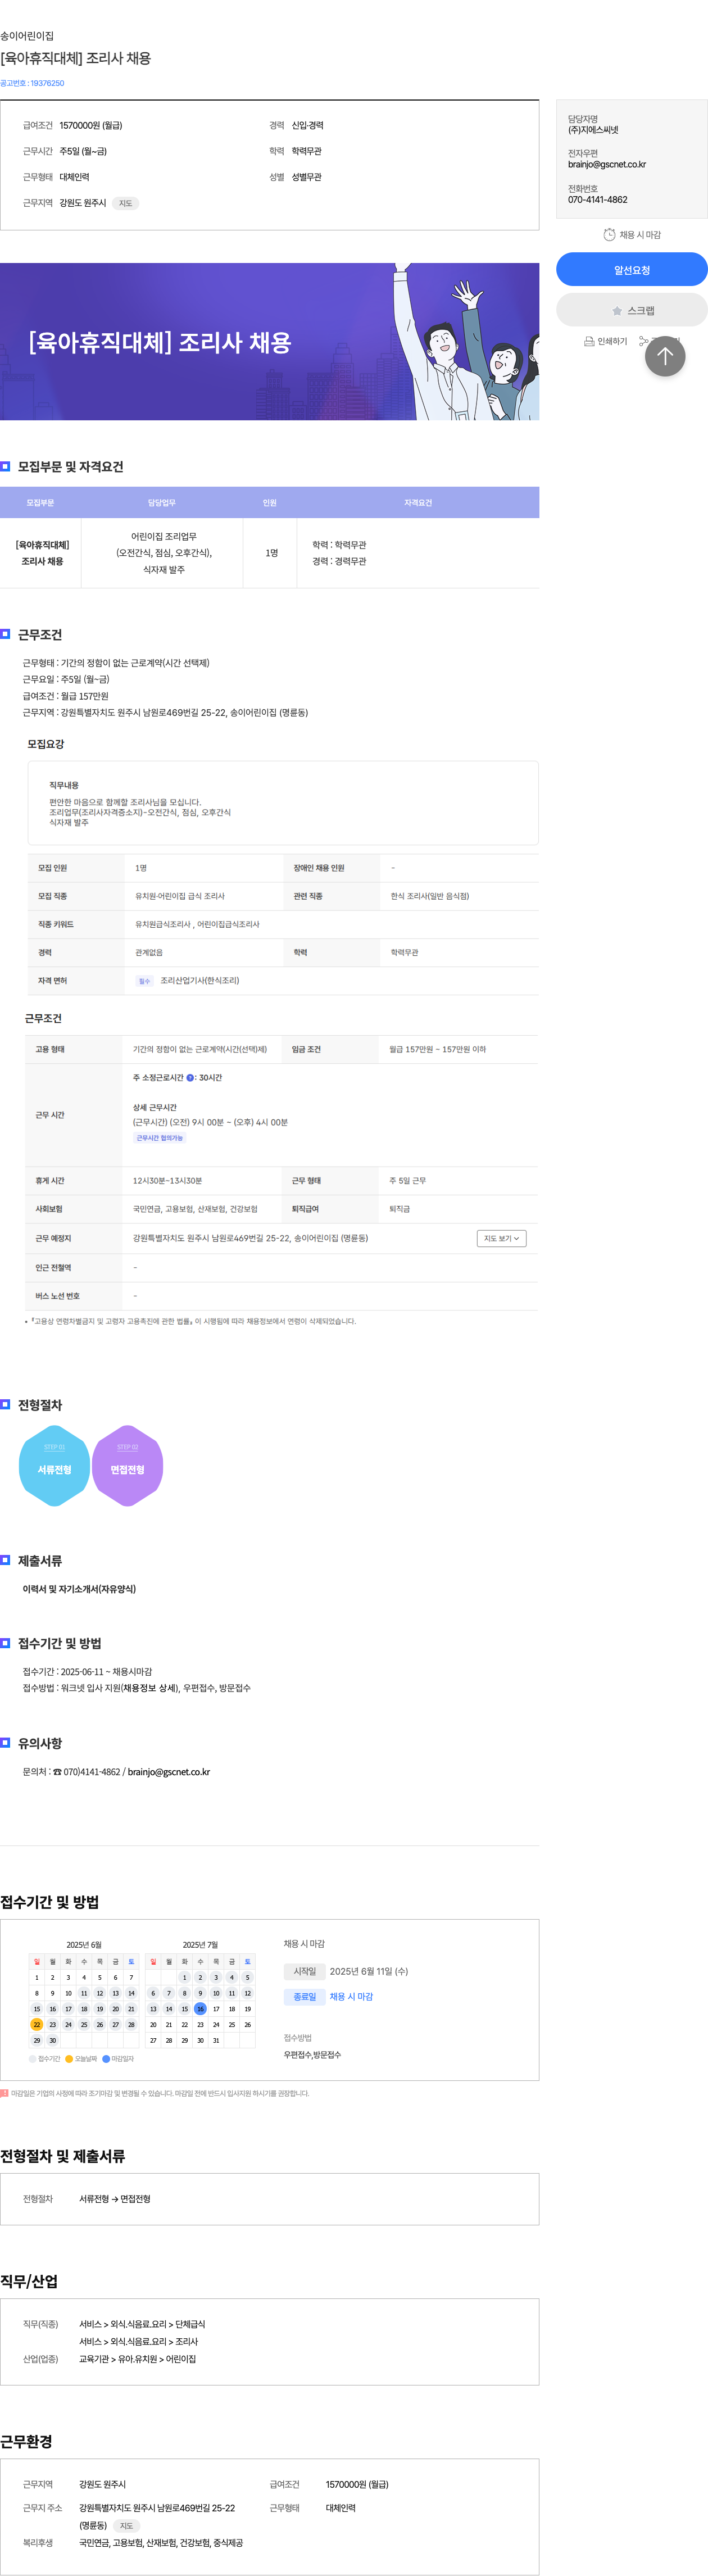This screenshot has height=2576, width=708.
Task: Click 서비스 > 외식.식음료.요리 > 조리사 row
Action: pos(139,2341)
